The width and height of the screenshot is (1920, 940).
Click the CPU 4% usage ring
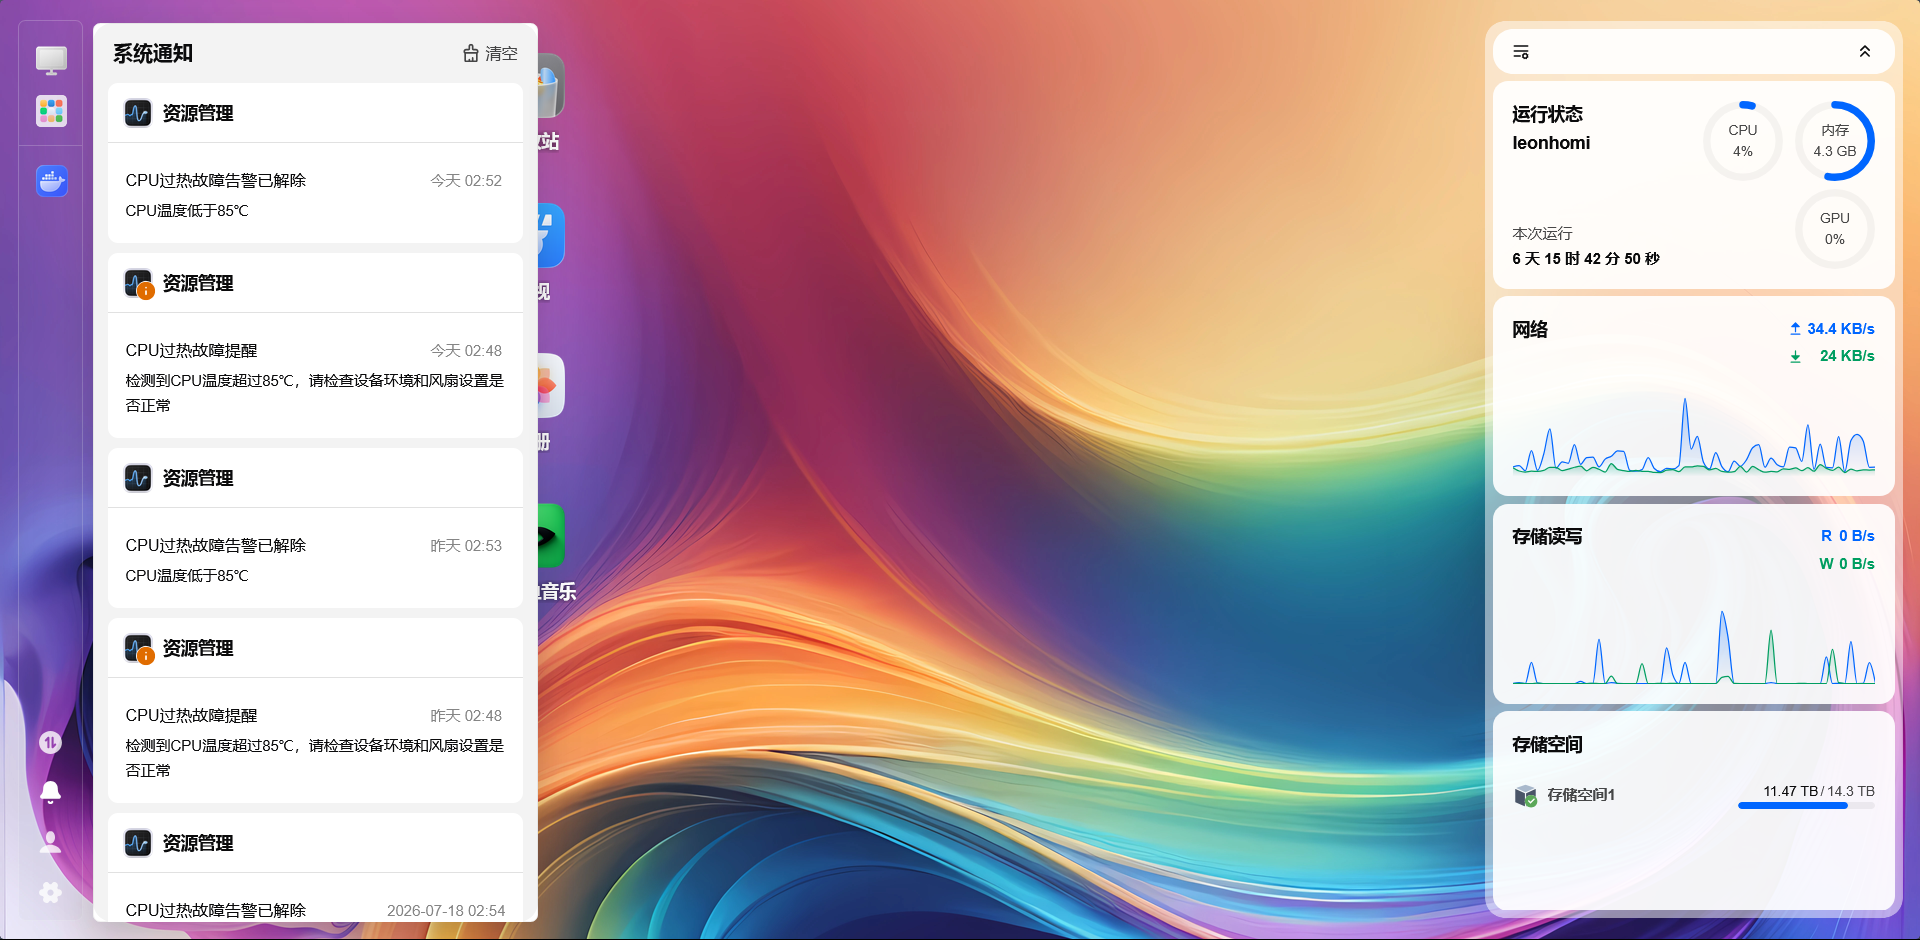pos(1743,141)
